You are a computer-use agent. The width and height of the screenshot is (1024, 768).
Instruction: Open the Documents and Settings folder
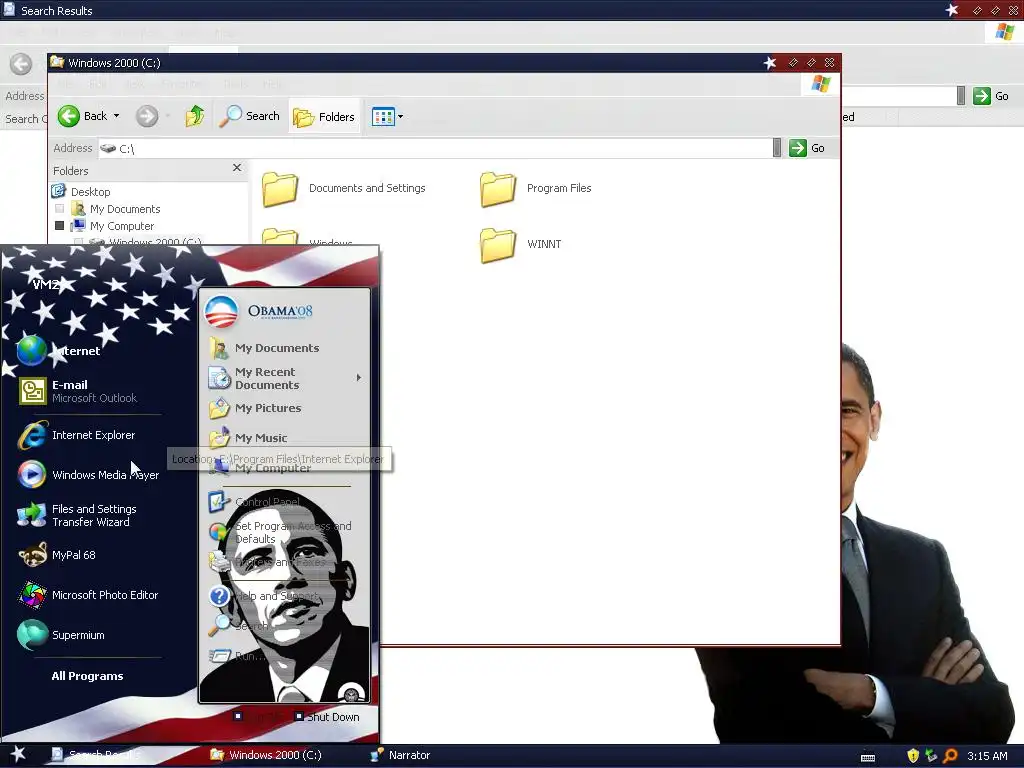pos(344,189)
